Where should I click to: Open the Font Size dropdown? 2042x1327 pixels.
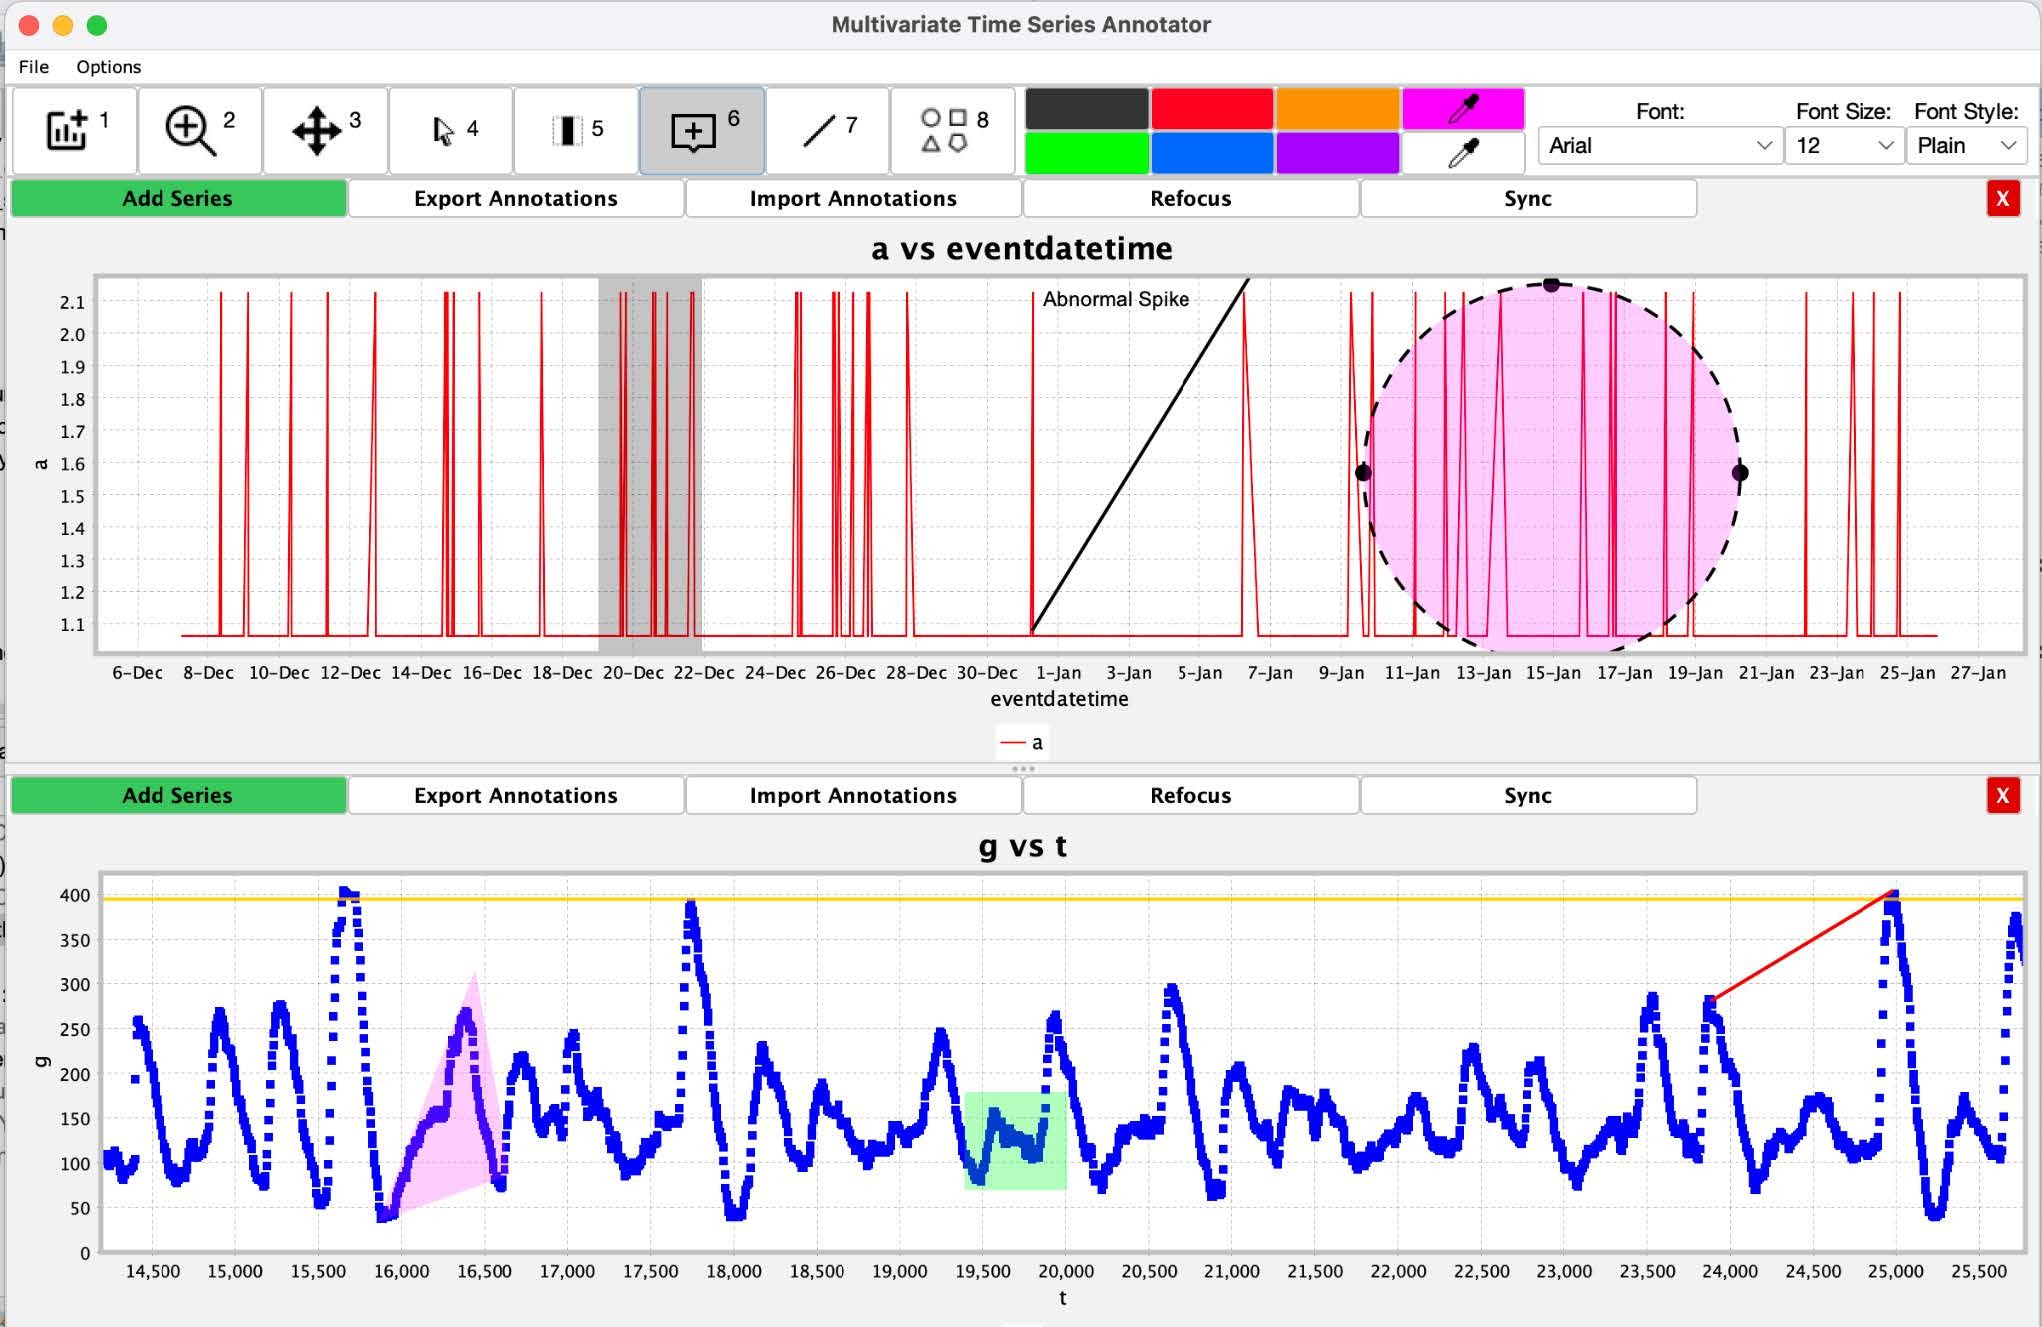tap(1843, 146)
